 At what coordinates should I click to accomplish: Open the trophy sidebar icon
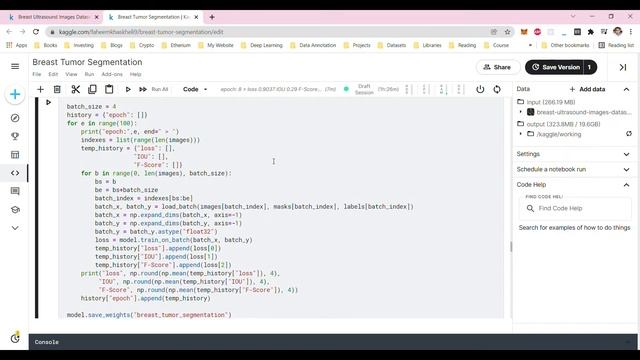point(15,136)
